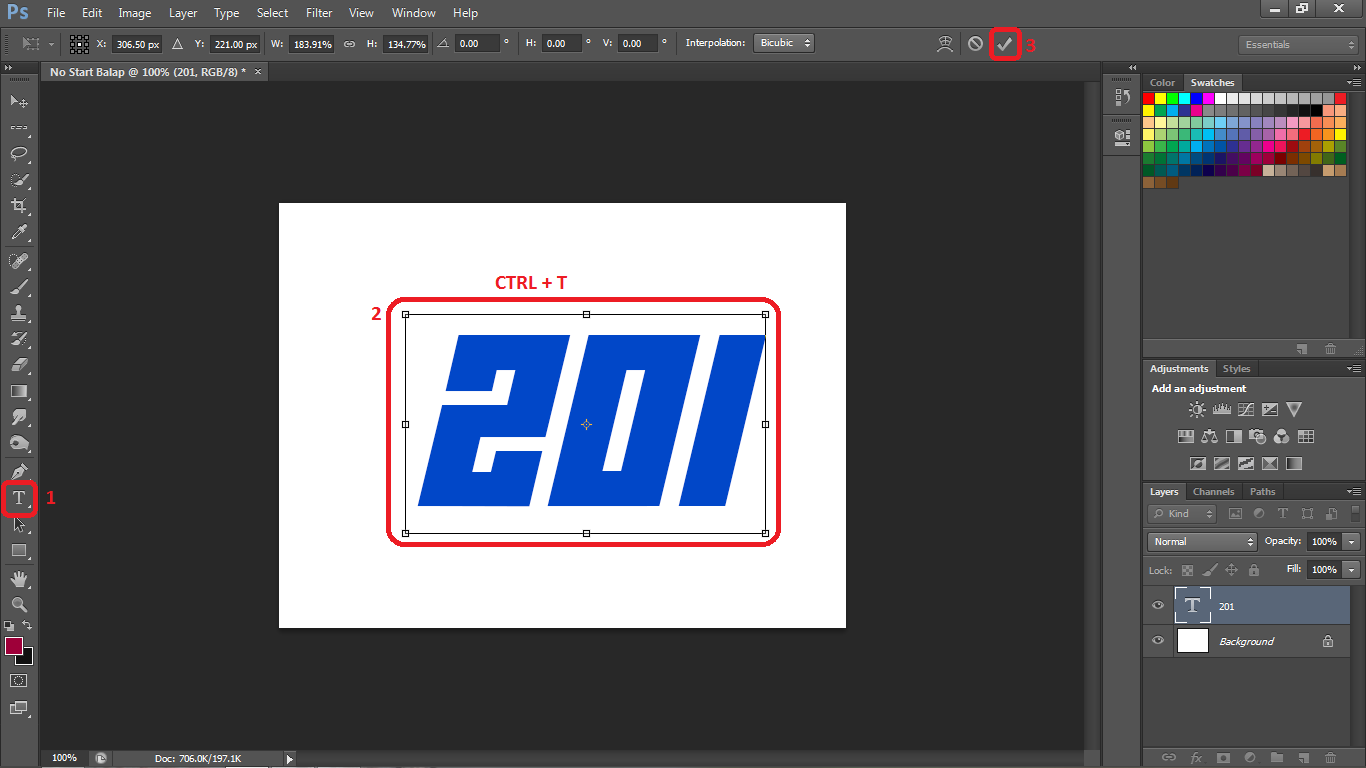Image resolution: width=1366 pixels, height=768 pixels.
Task: Add a layer style with fx
Action: 1195,758
